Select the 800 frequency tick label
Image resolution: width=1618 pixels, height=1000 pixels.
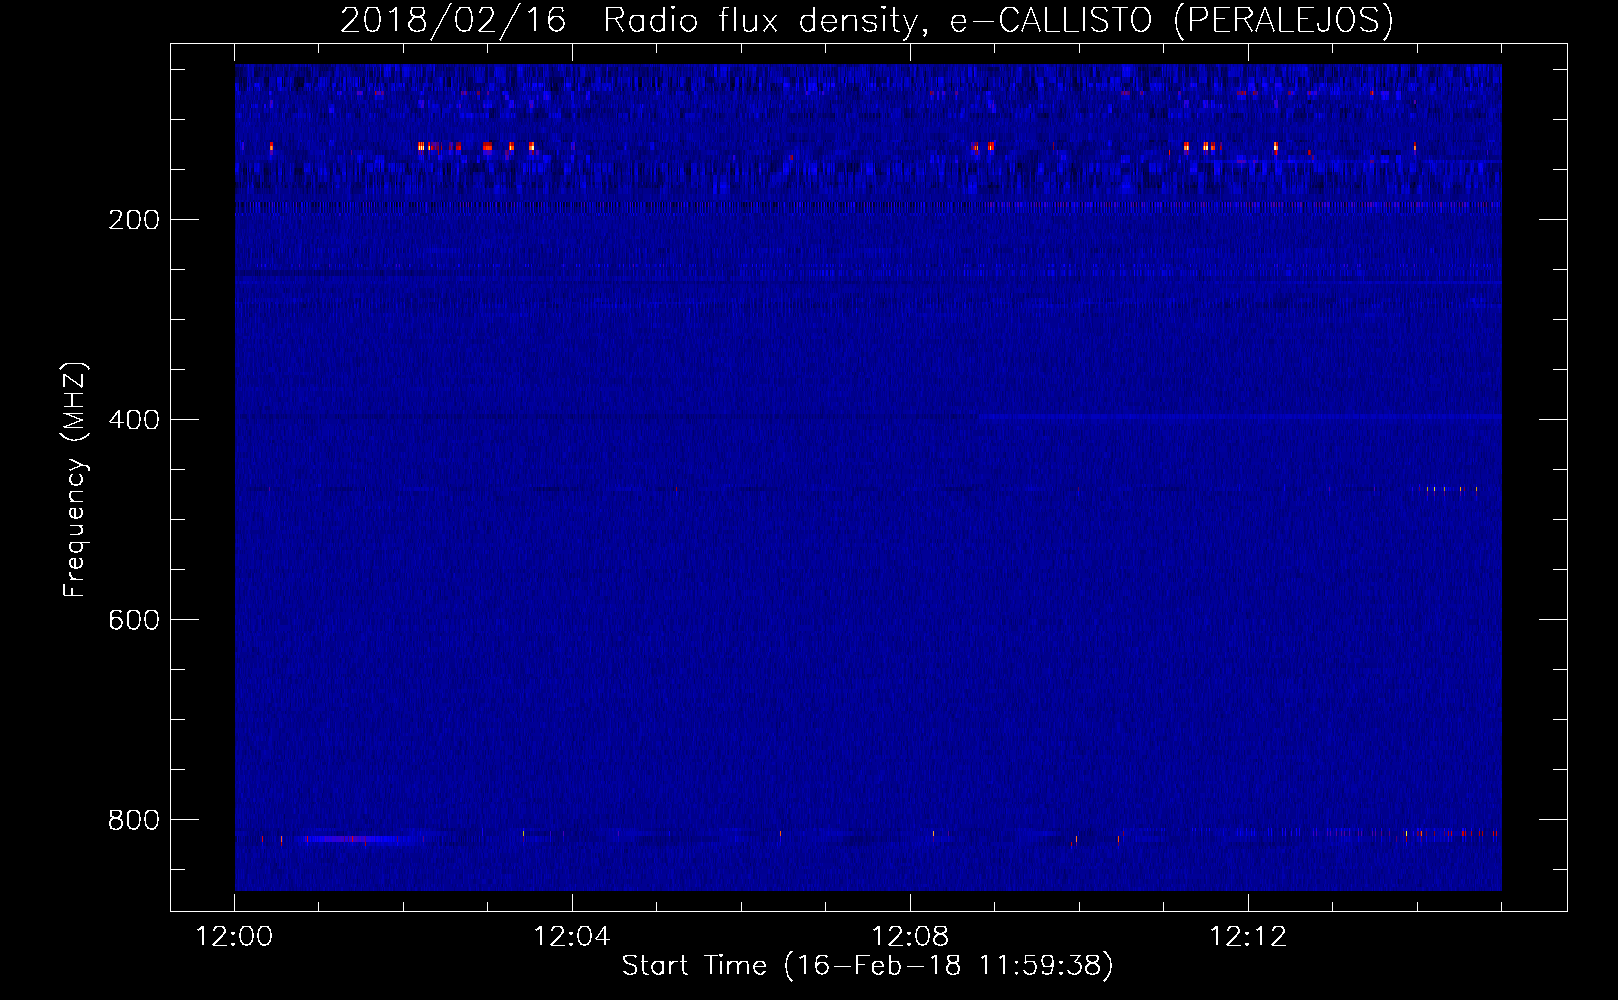coord(134,819)
